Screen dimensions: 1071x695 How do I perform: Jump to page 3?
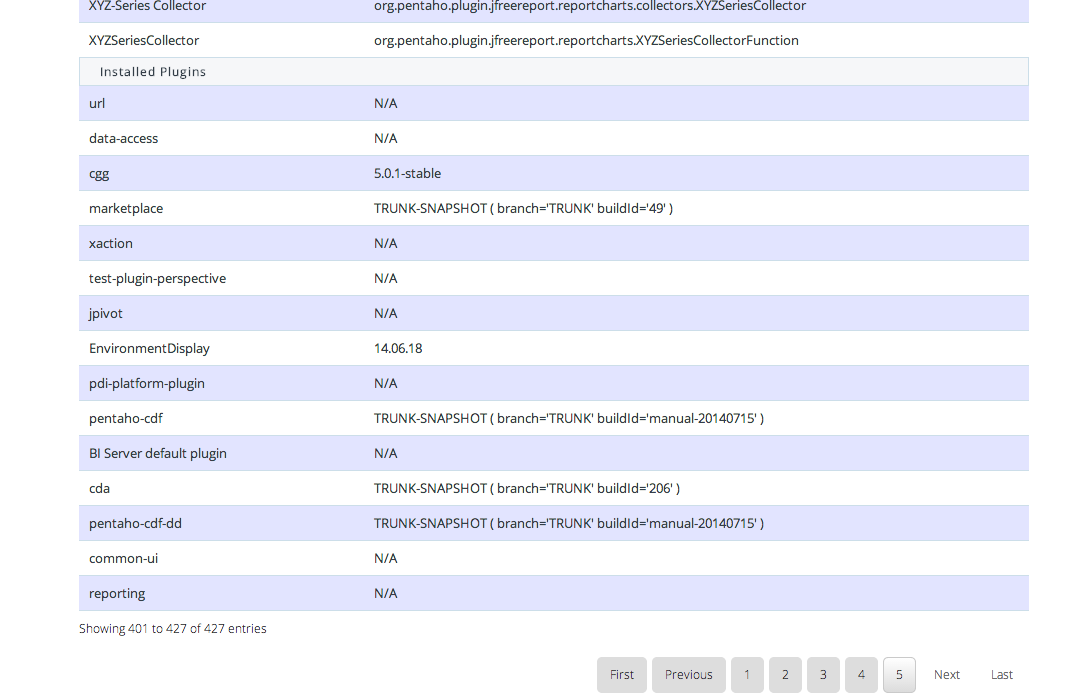click(x=823, y=675)
